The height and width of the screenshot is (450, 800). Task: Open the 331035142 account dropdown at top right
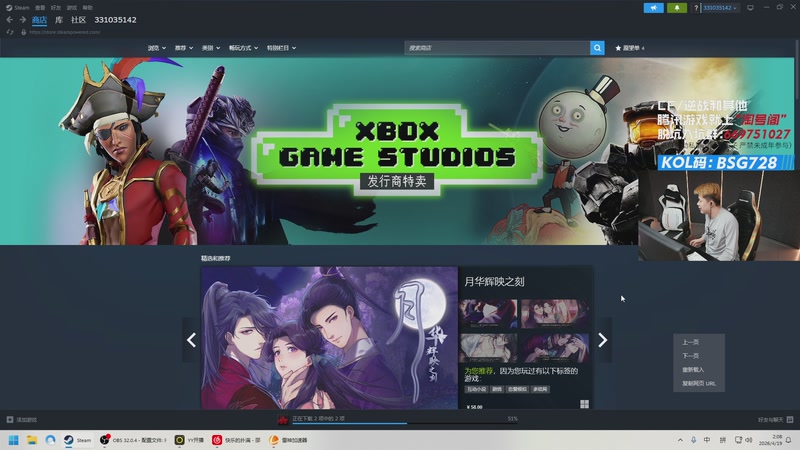pyautogui.click(x=719, y=8)
